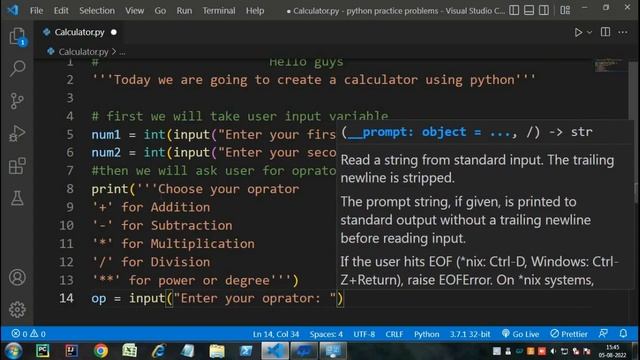Open the Search view in activity bar

17,68
